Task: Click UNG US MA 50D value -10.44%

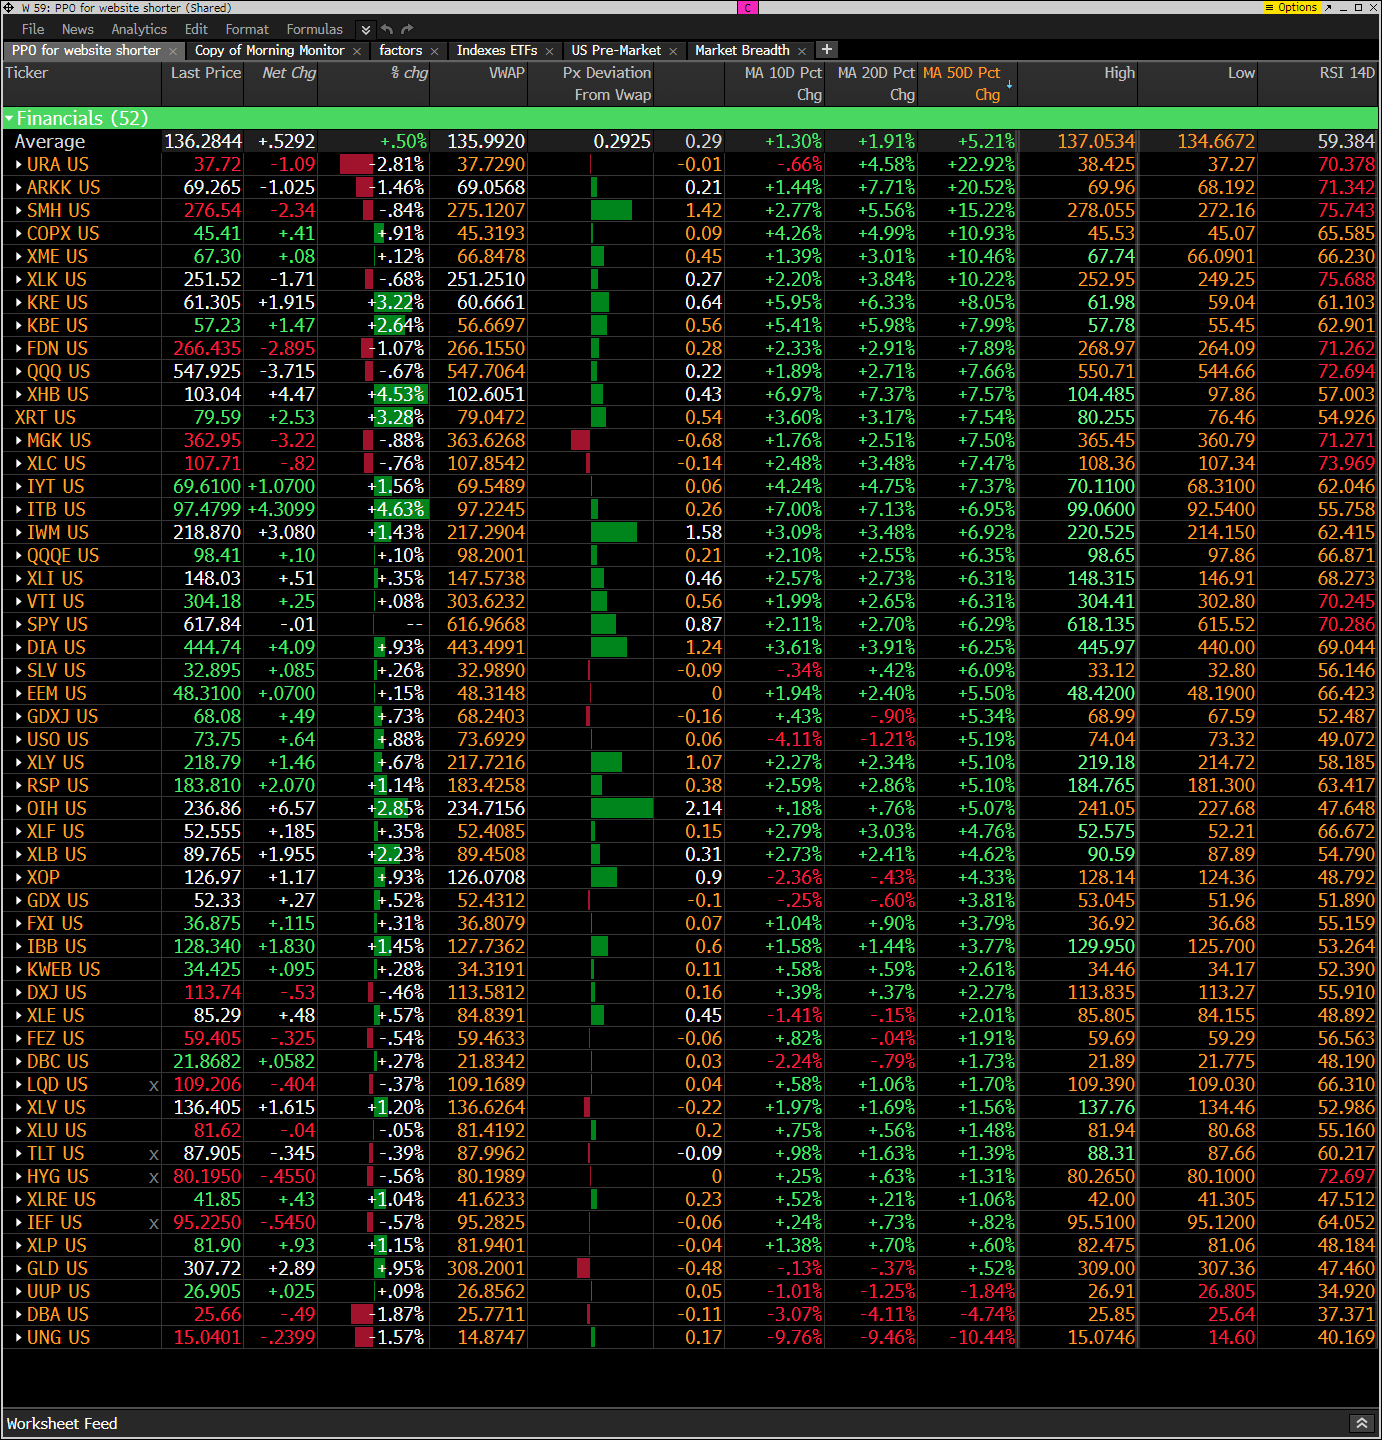Action: tap(980, 1337)
